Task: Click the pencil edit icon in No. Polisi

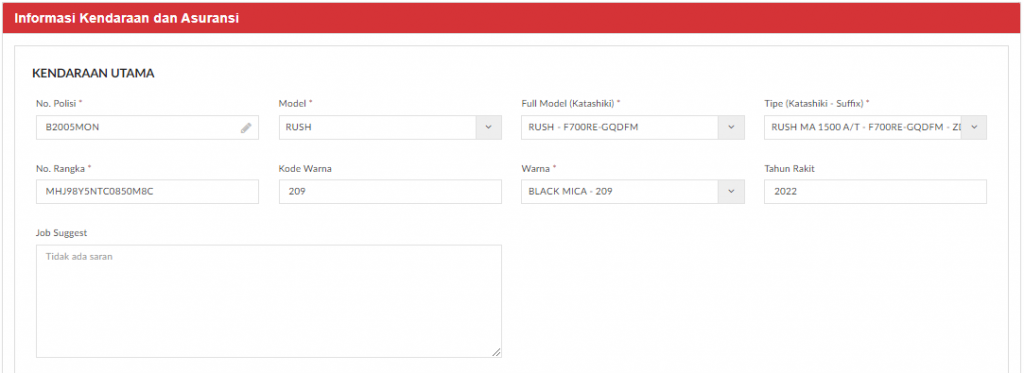Action: [246, 128]
